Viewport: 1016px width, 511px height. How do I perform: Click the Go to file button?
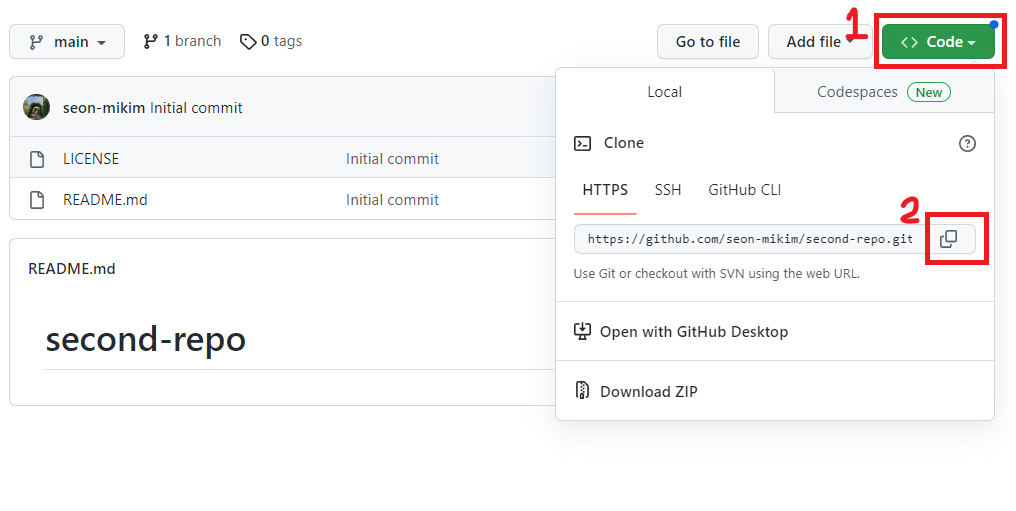click(708, 42)
